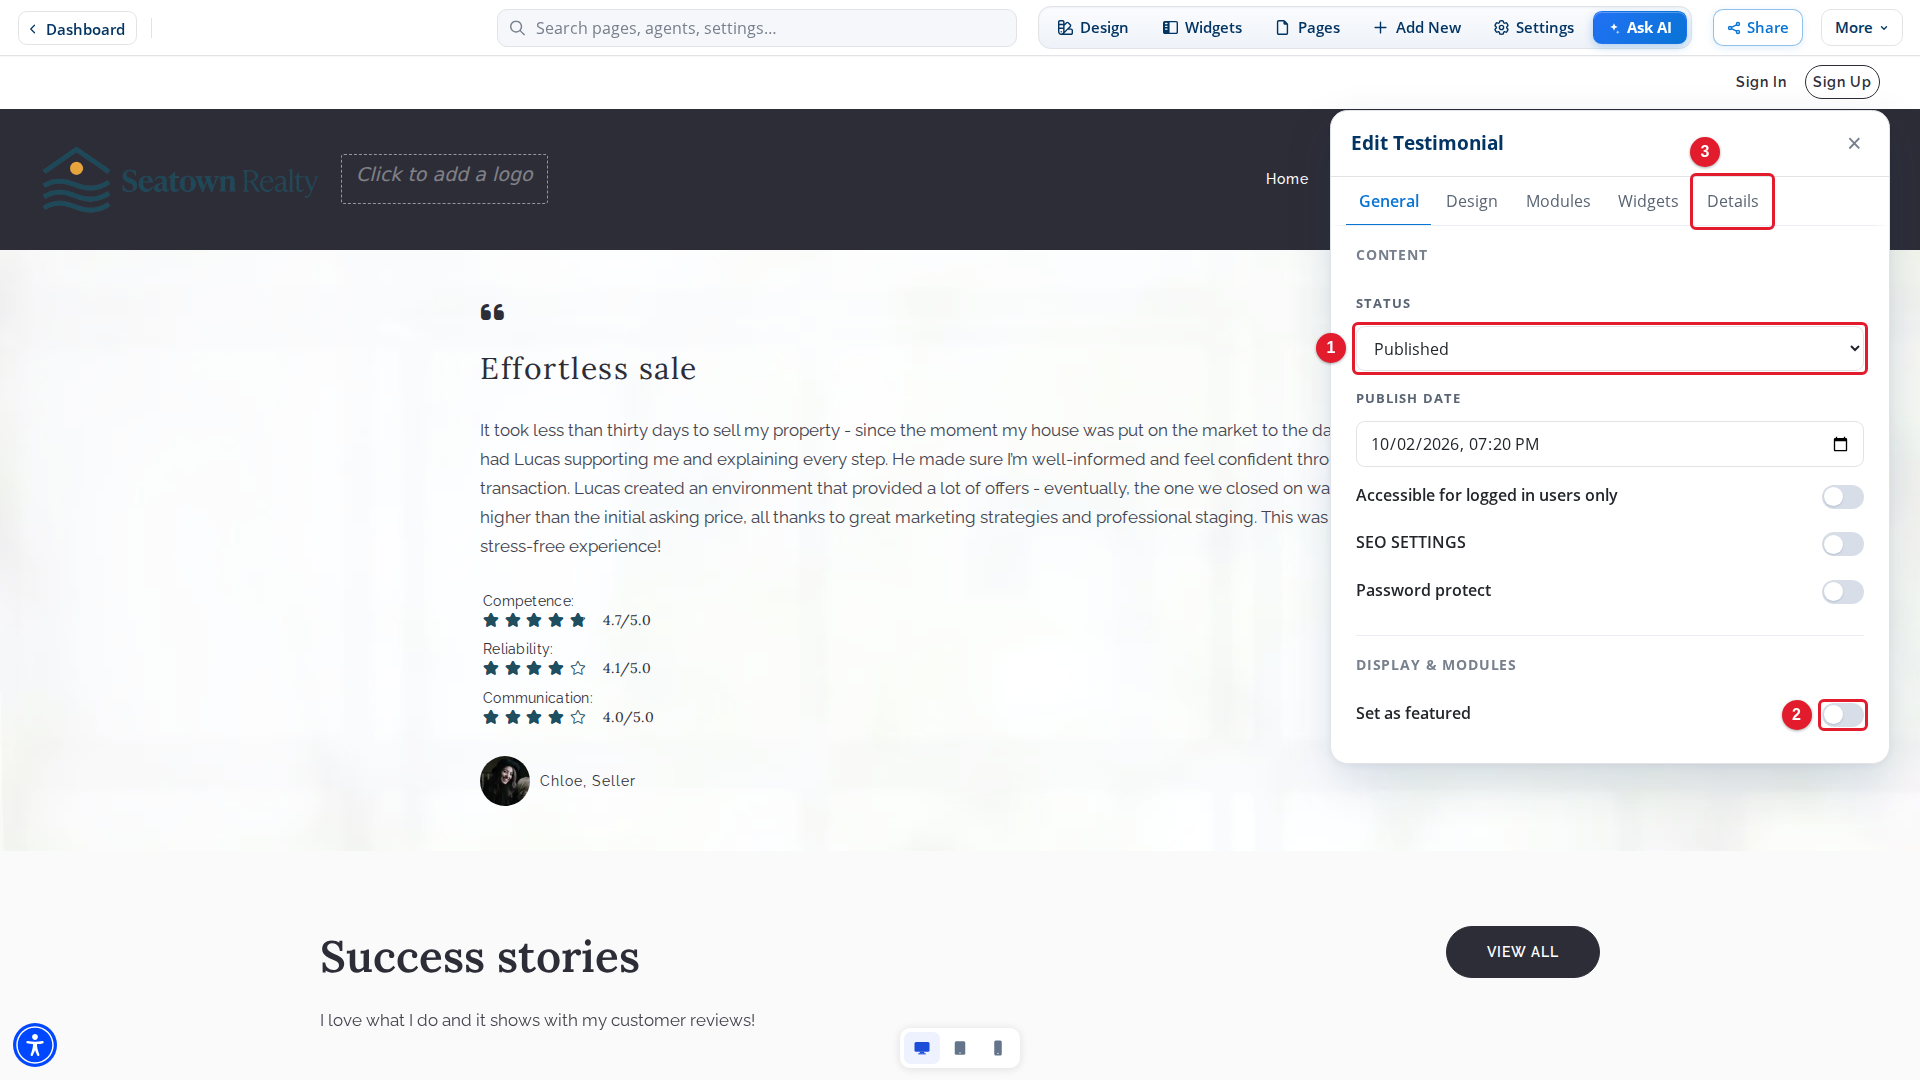1920x1080 pixels.
Task: Click search magnifier icon
Action: pos(517,28)
